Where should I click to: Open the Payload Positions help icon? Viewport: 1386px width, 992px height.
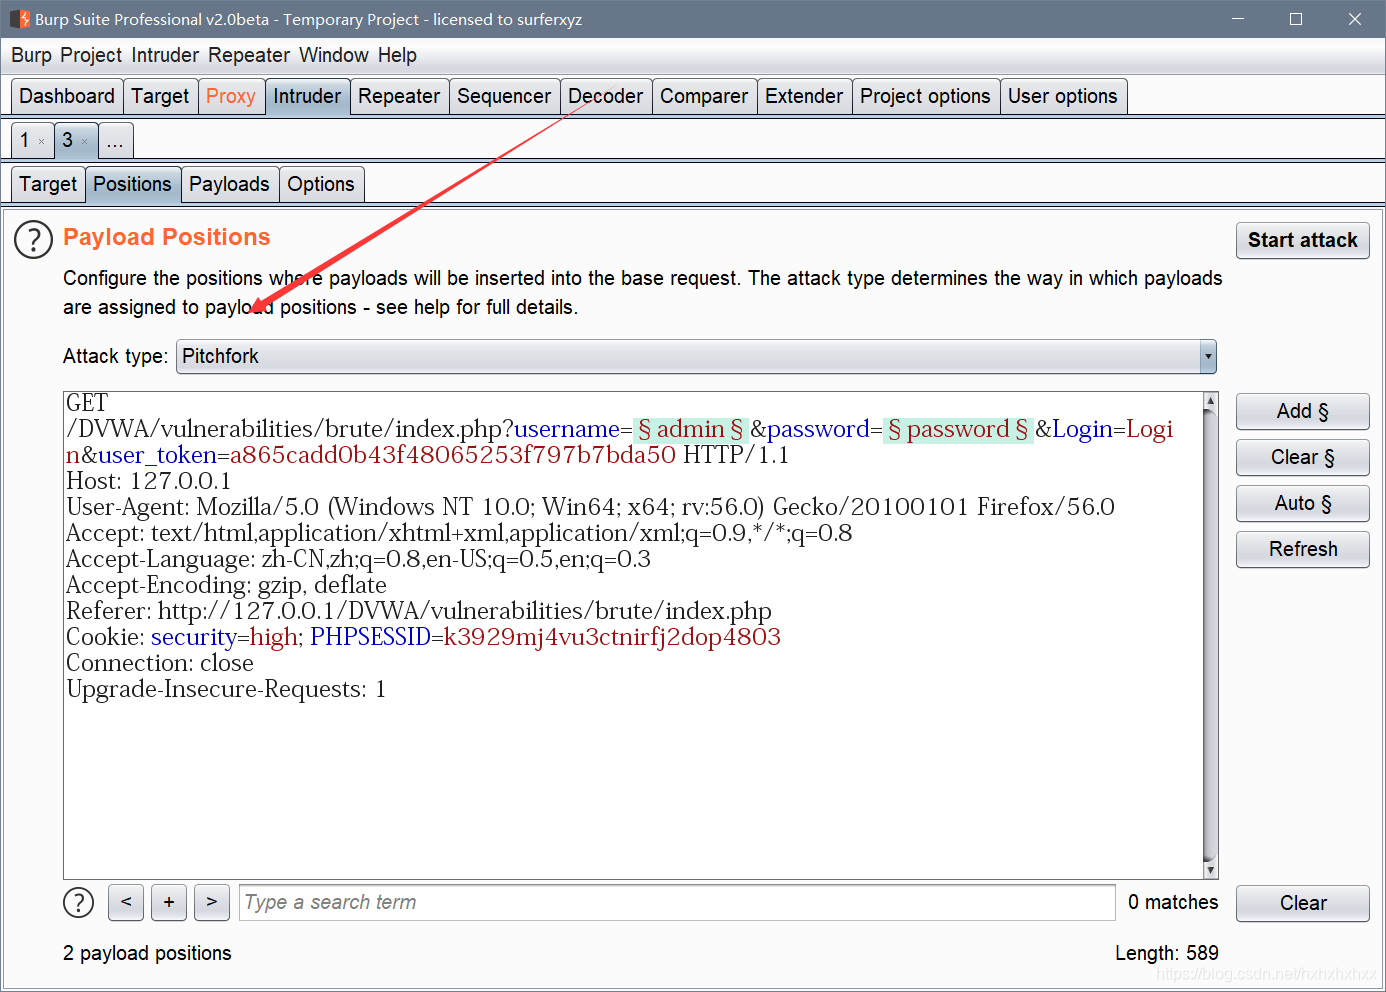tap(33, 240)
